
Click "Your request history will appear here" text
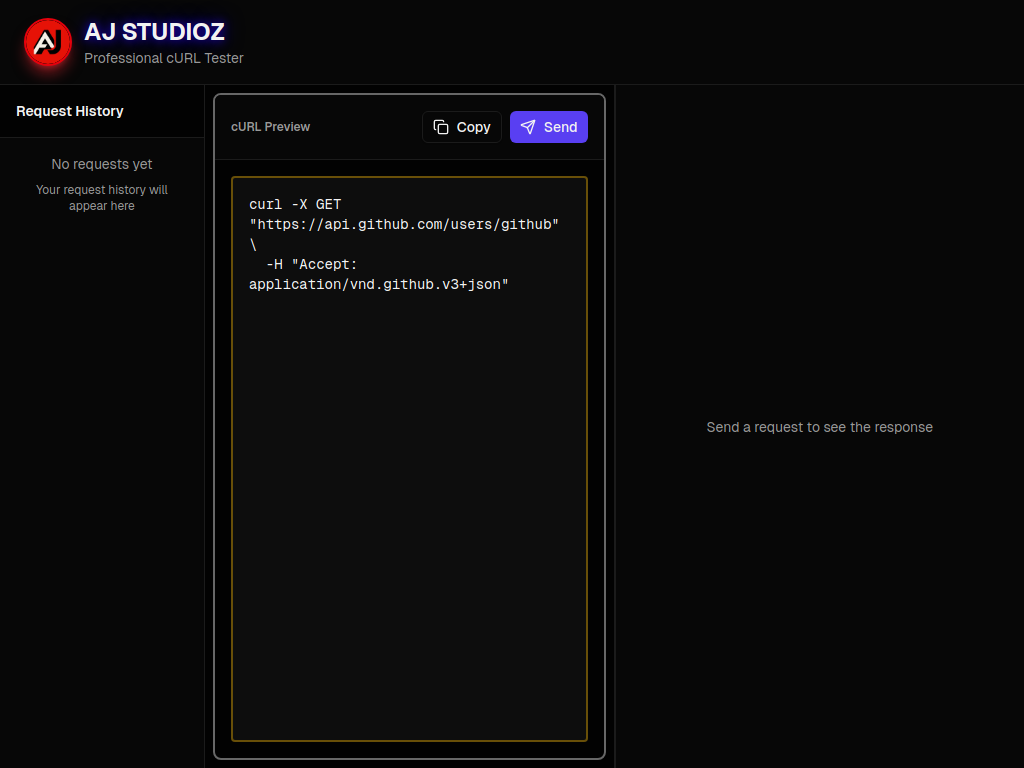(102, 198)
